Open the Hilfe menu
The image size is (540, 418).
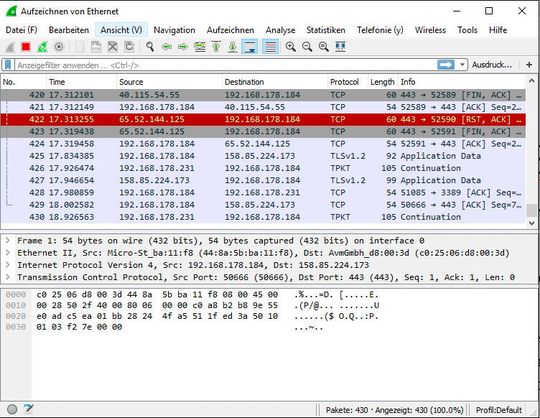point(498,30)
